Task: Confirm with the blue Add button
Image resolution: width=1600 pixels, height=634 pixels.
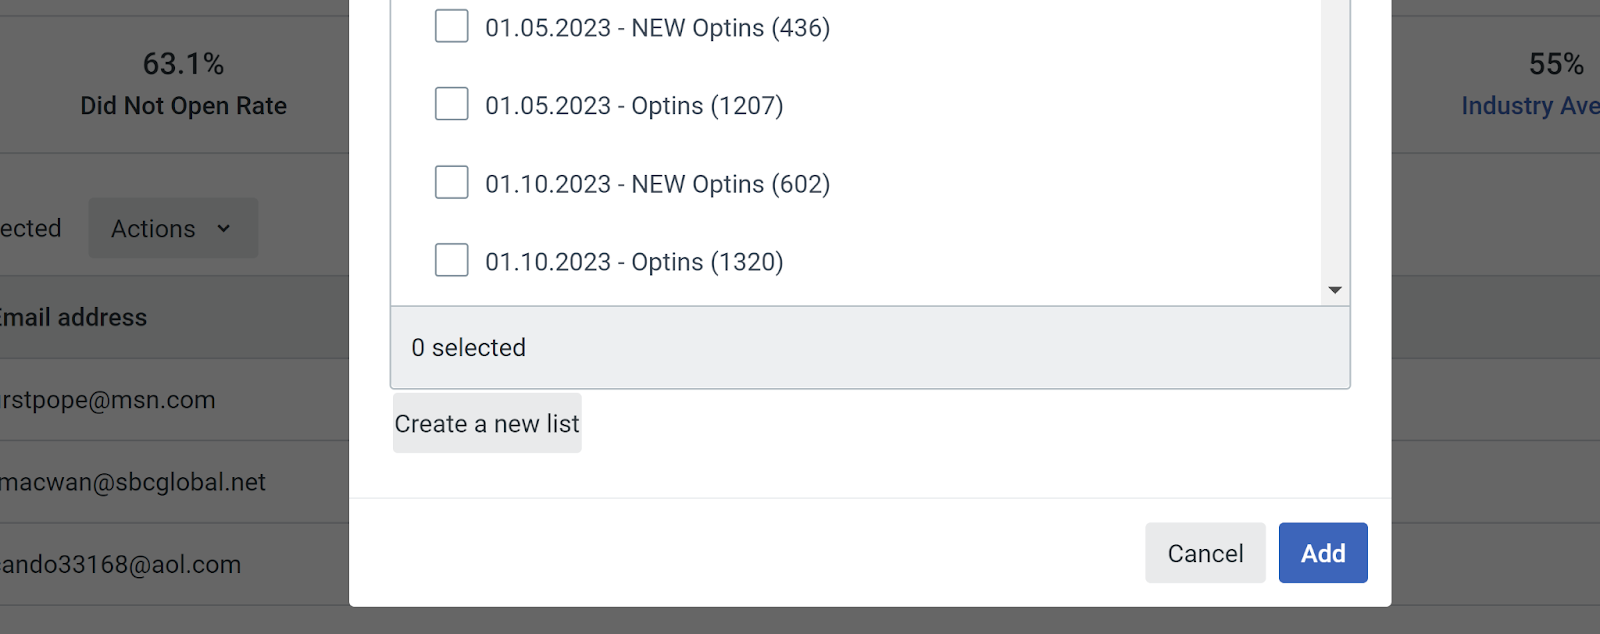Action: coord(1323,553)
